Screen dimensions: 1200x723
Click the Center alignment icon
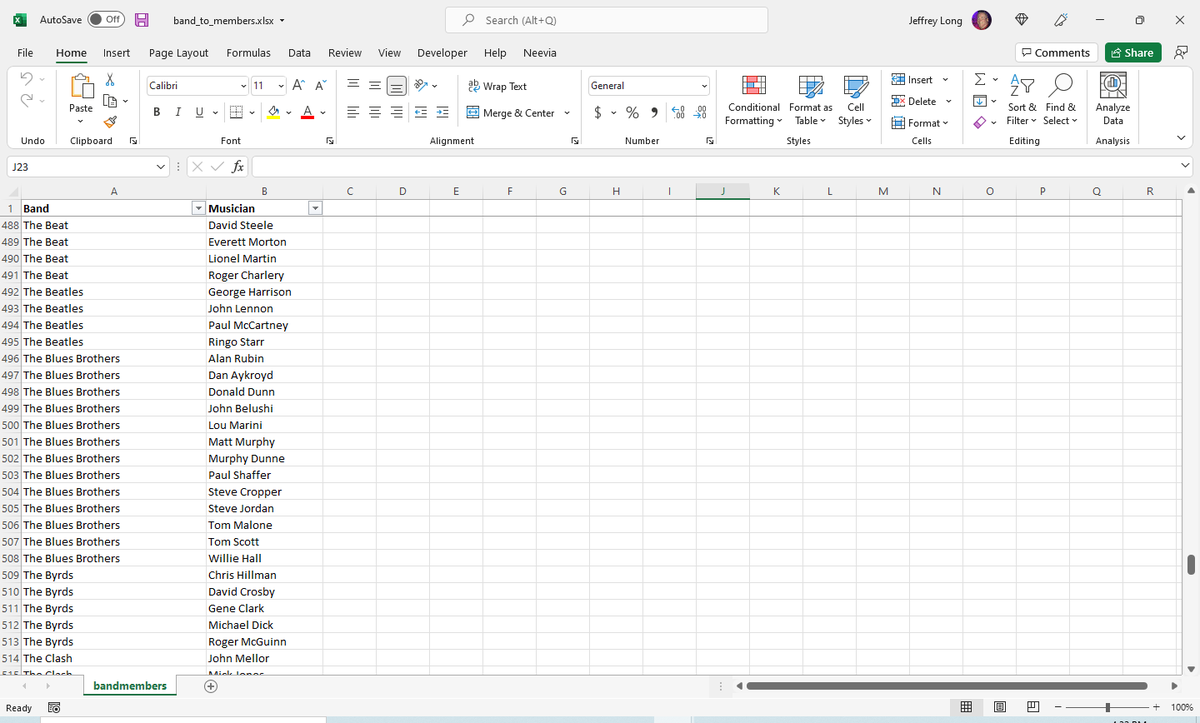[x=375, y=112]
